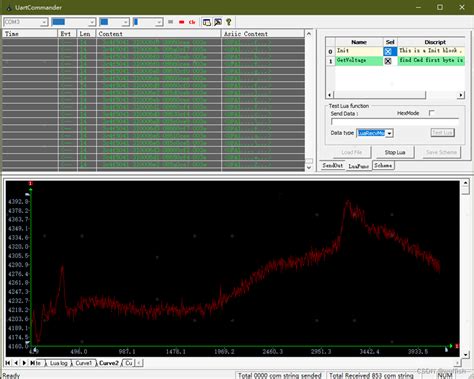Click the green Y-axis top arrow marker
The height and width of the screenshot is (379, 474).
(x=30, y=190)
